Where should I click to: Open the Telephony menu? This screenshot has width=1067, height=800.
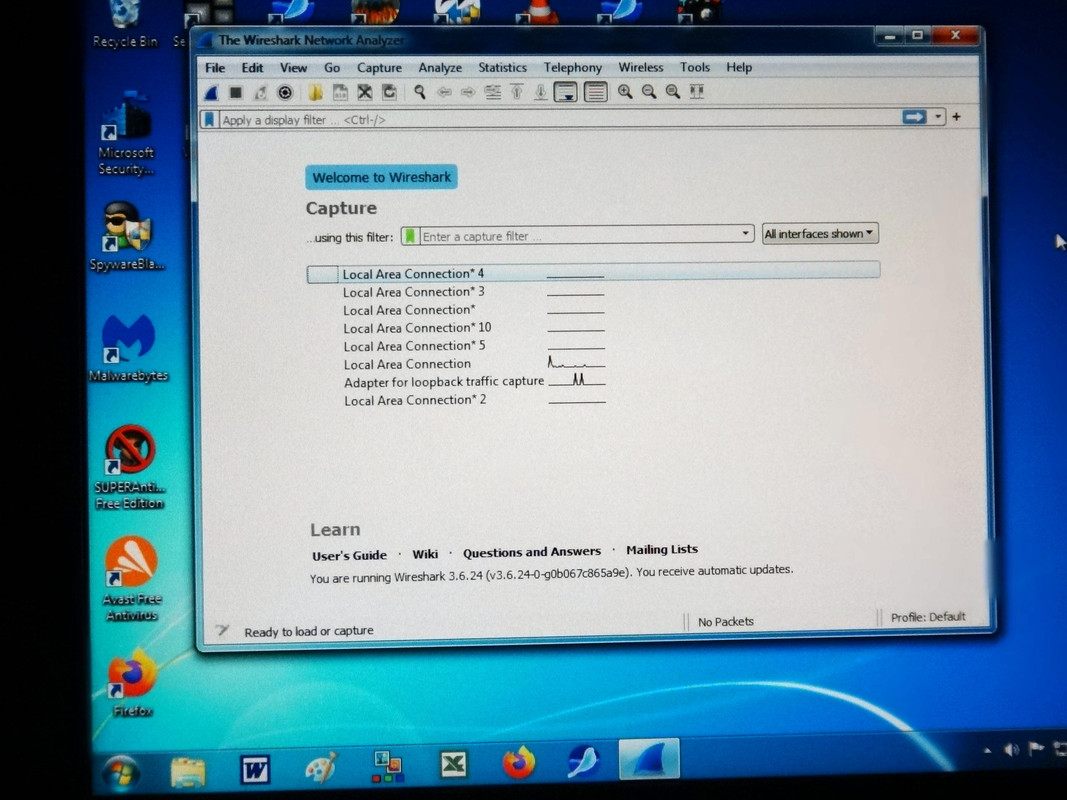pyautogui.click(x=572, y=67)
